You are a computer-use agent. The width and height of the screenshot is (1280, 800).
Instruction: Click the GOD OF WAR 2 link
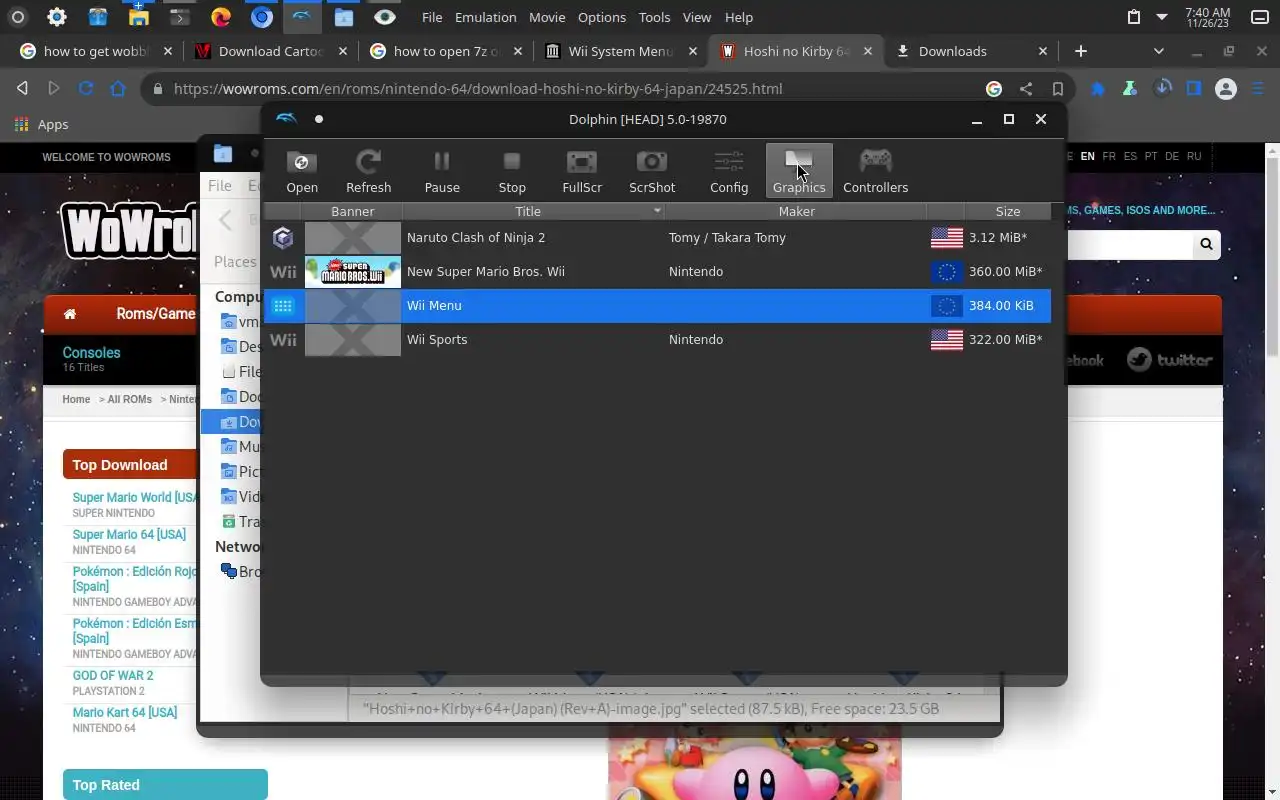pos(113,675)
